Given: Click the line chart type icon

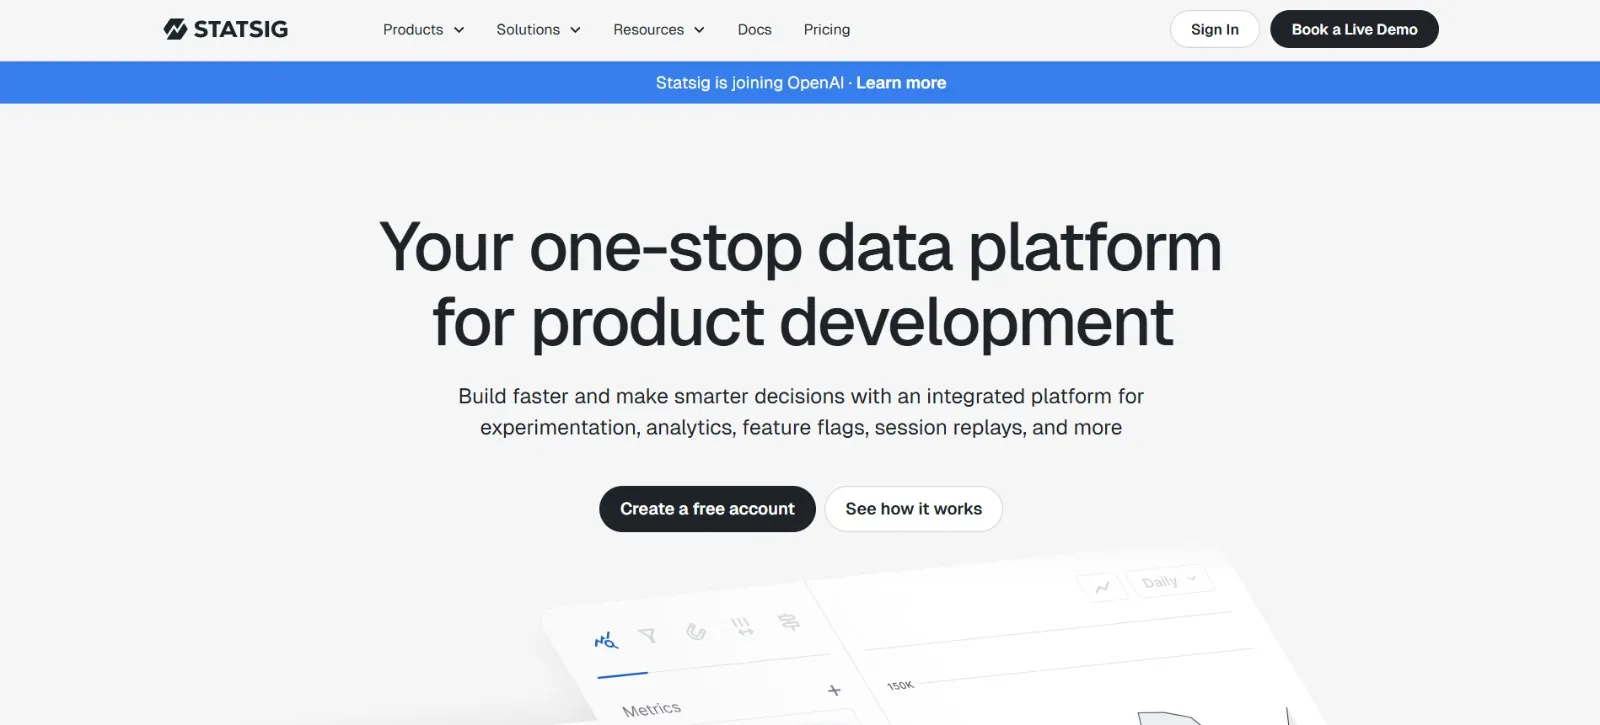Looking at the screenshot, I should [x=1102, y=587].
